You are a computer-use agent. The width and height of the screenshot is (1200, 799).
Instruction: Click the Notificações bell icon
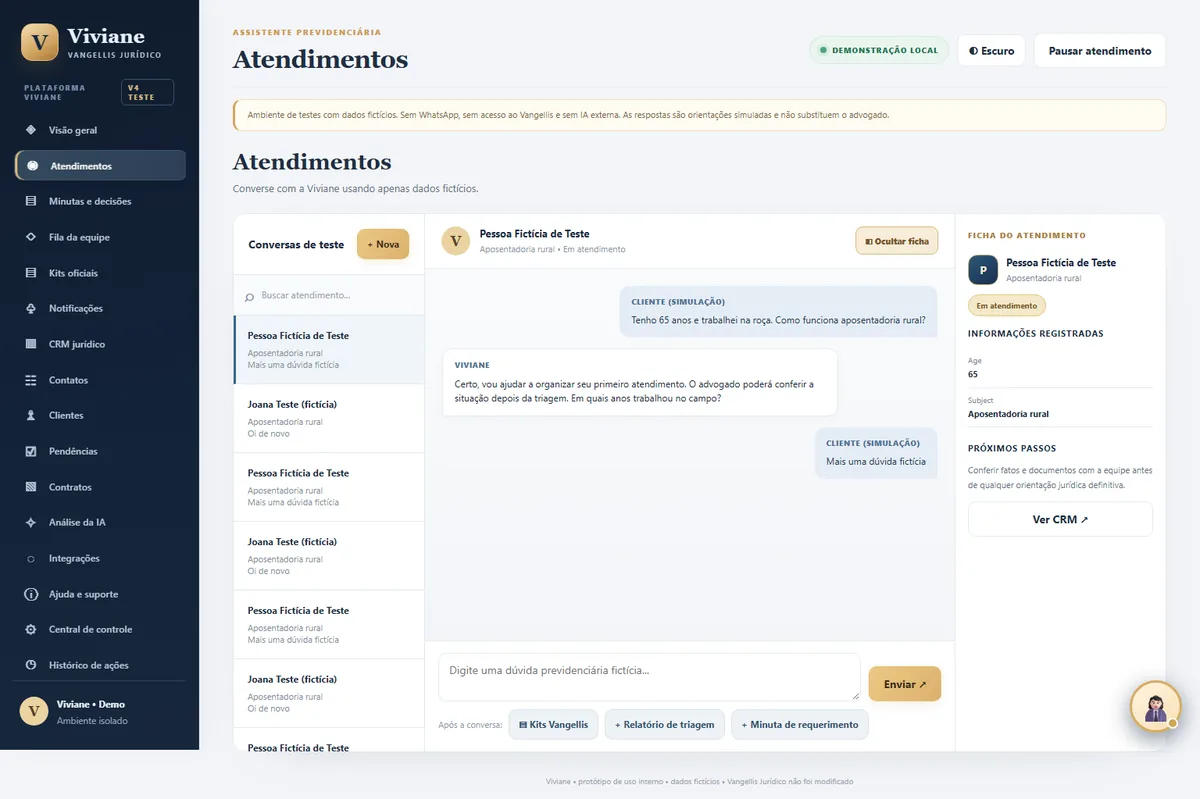tap(31, 308)
